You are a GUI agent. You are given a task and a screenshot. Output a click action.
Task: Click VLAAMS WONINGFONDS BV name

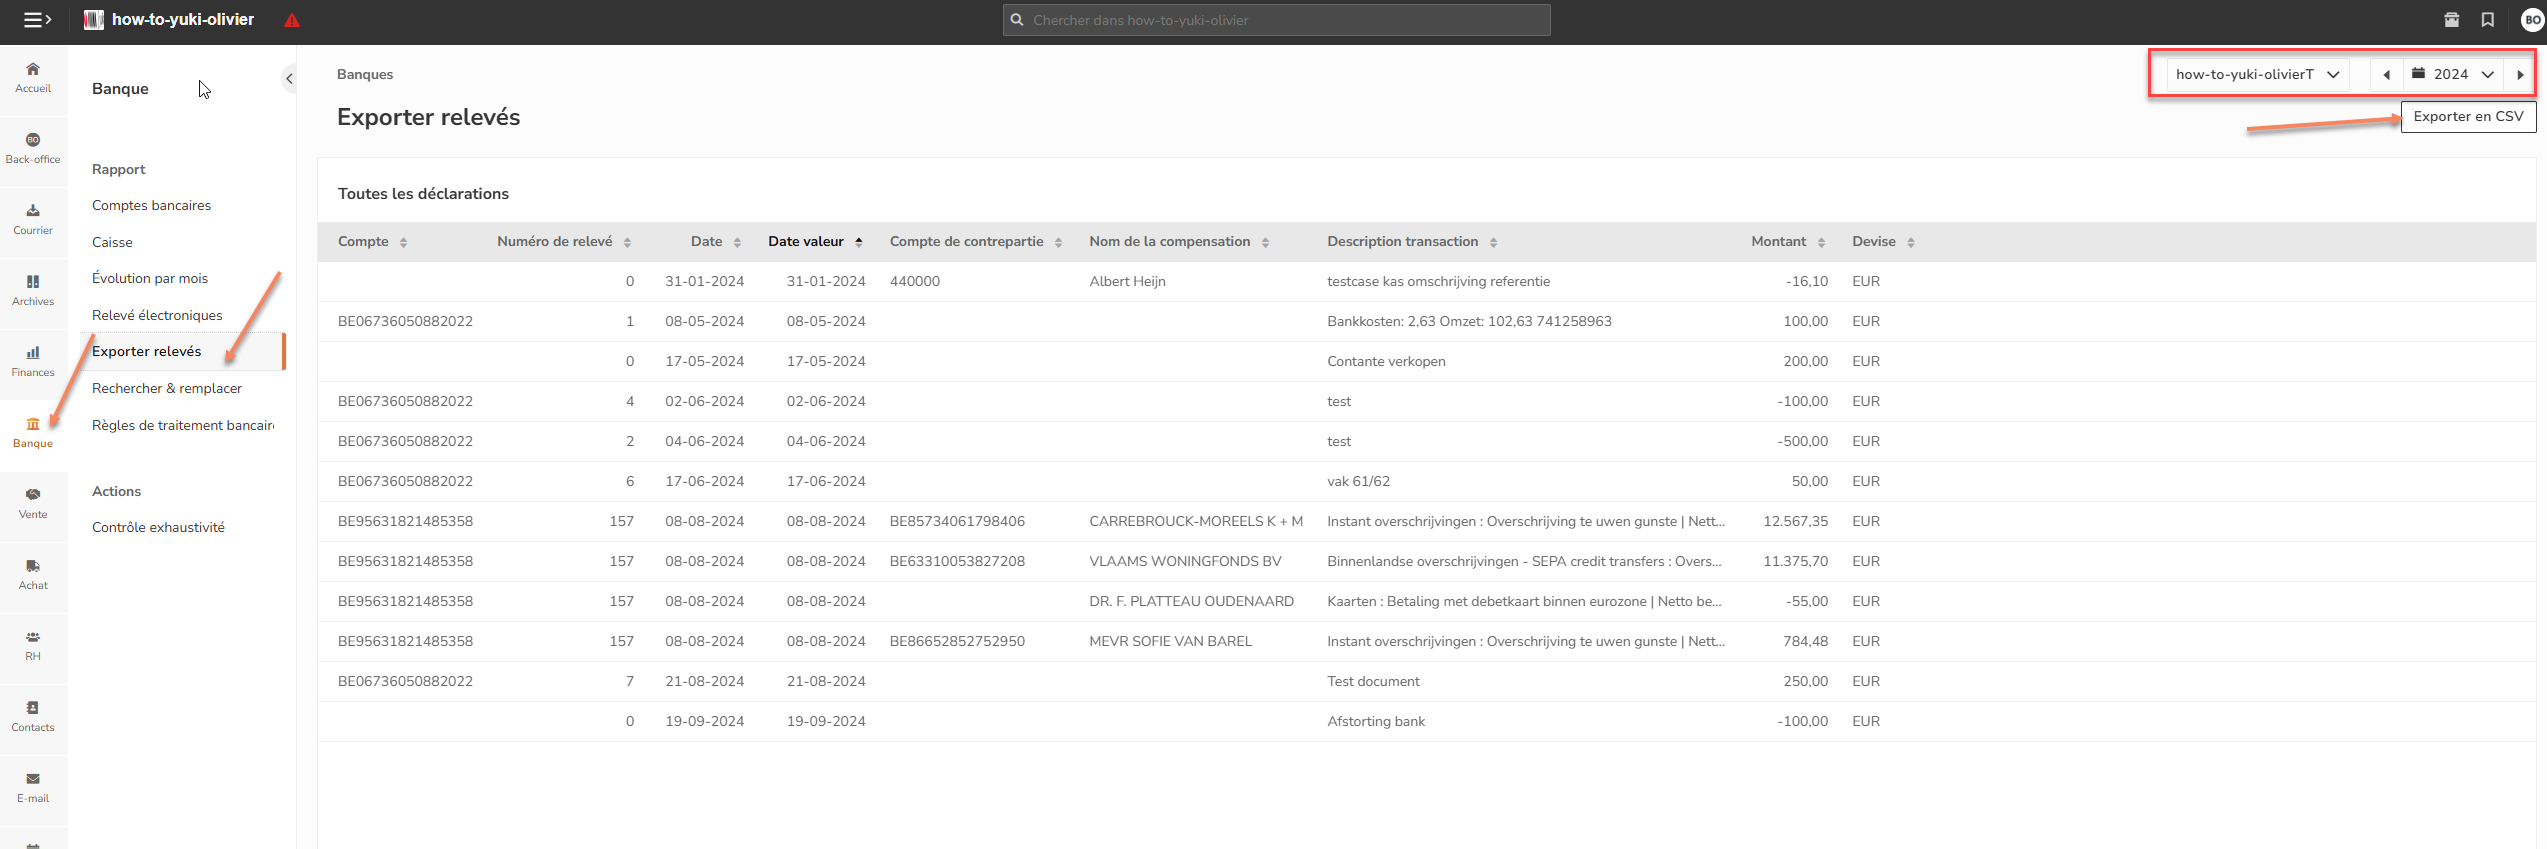pos(1185,561)
